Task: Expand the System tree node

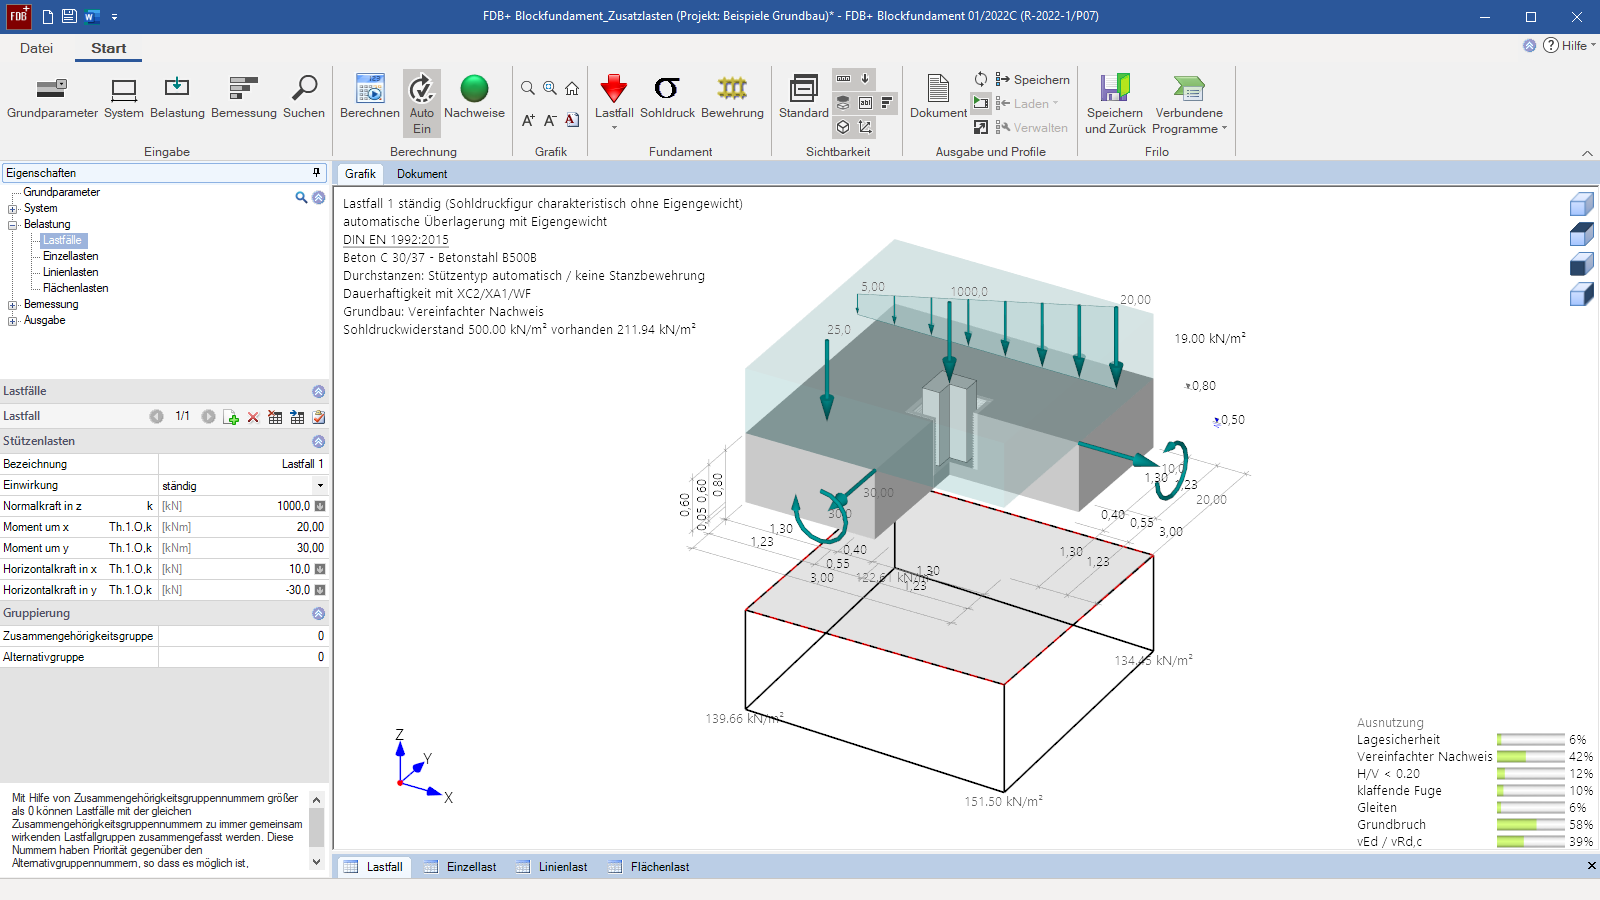Action: 13,209
